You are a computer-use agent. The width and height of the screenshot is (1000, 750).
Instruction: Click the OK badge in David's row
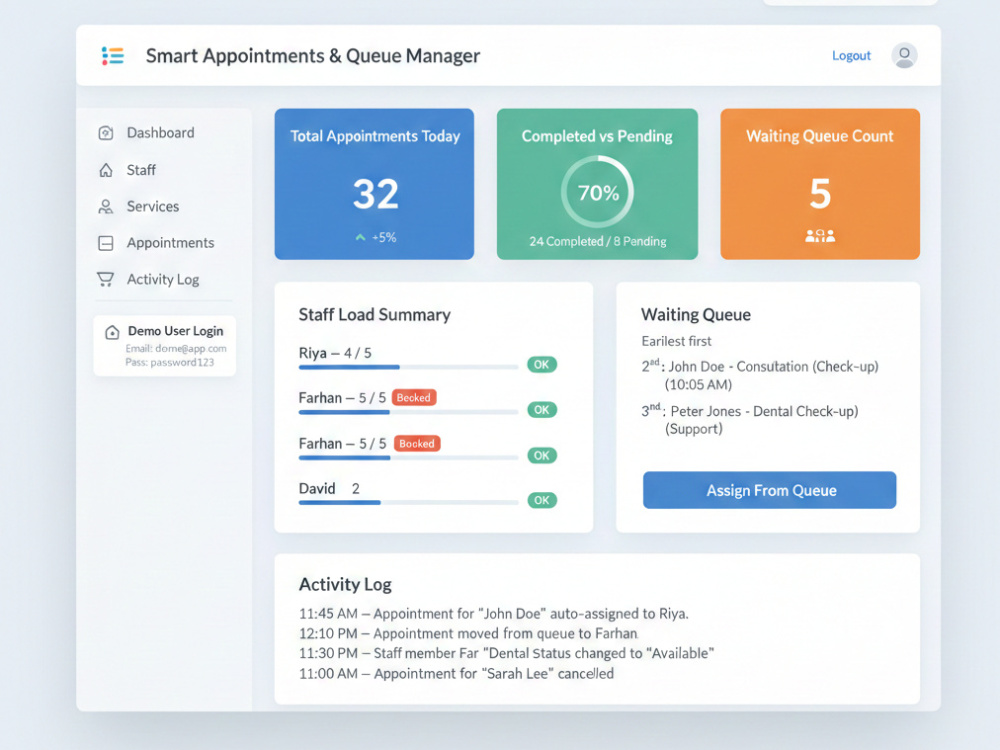(x=542, y=500)
